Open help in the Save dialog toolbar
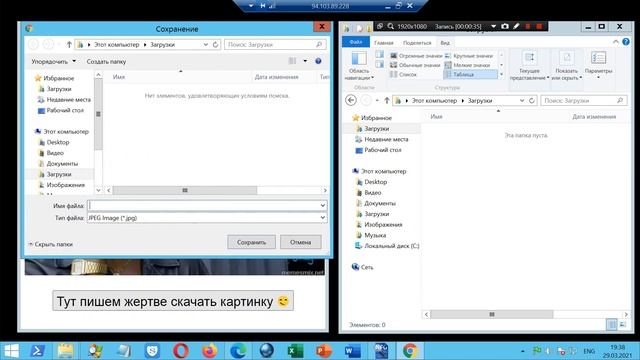Screen dimensions: 640x360 [318, 61]
